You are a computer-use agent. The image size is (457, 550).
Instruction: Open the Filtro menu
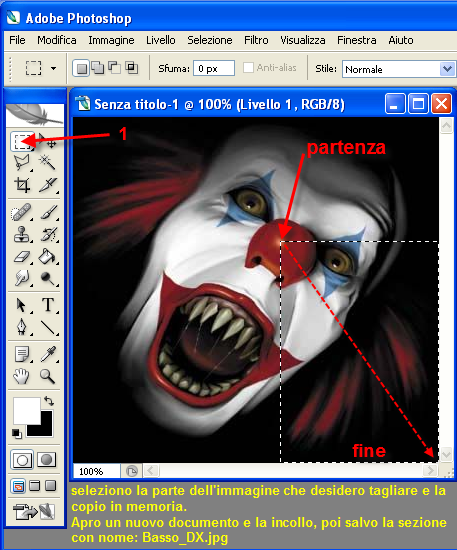[x=256, y=40]
